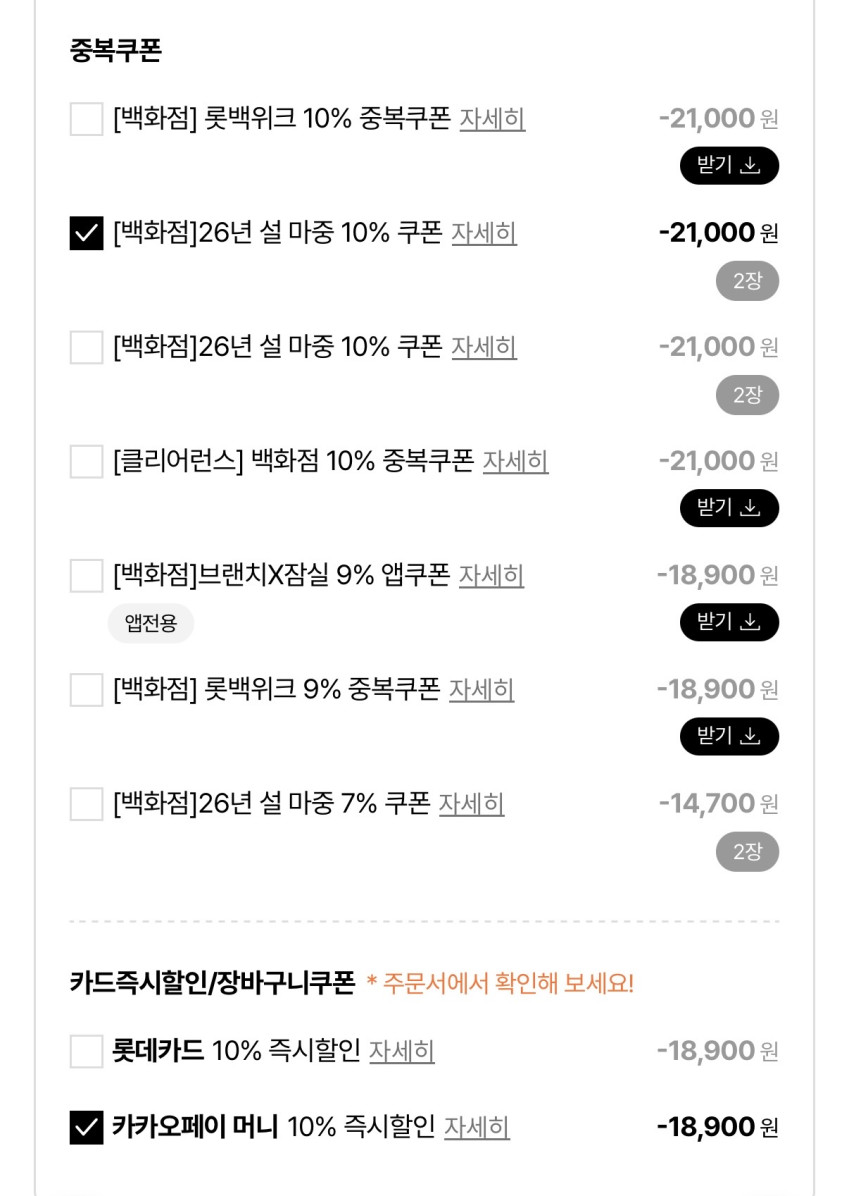Show 자세히 details for 클리어런스 coupon
The image size is (849, 1196).
tap(515, 461)
